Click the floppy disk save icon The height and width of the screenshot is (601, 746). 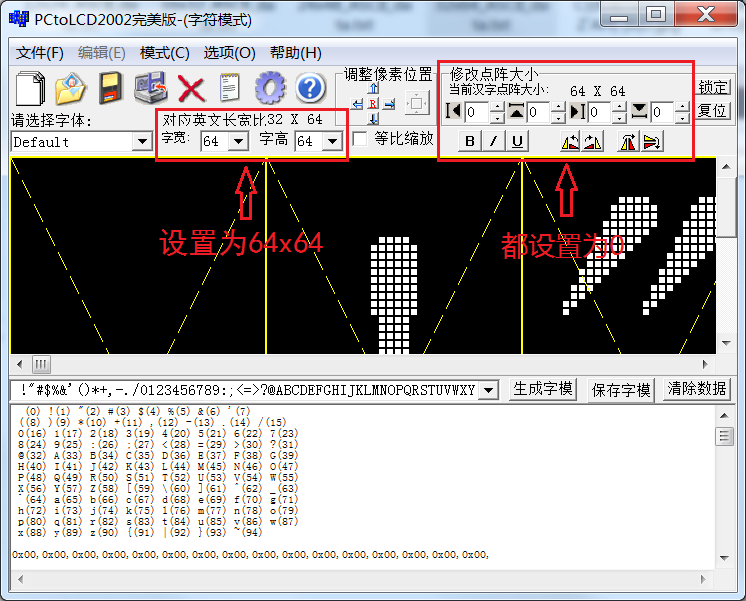(x=110, y=89)
